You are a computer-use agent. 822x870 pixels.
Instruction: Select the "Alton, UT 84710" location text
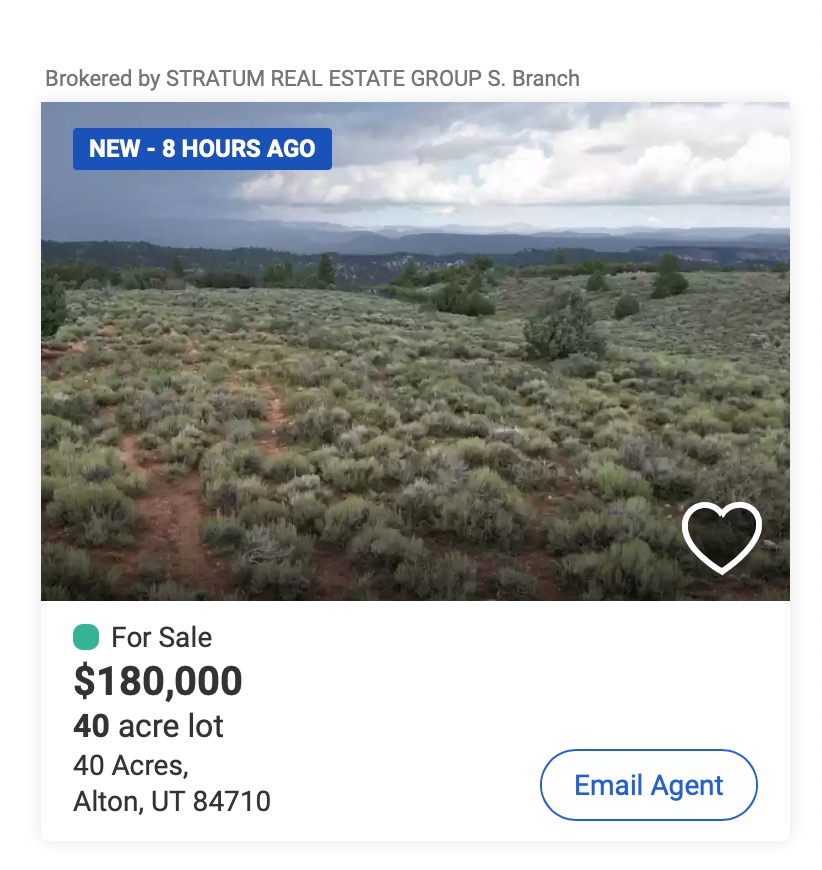(x=172, y=801)
